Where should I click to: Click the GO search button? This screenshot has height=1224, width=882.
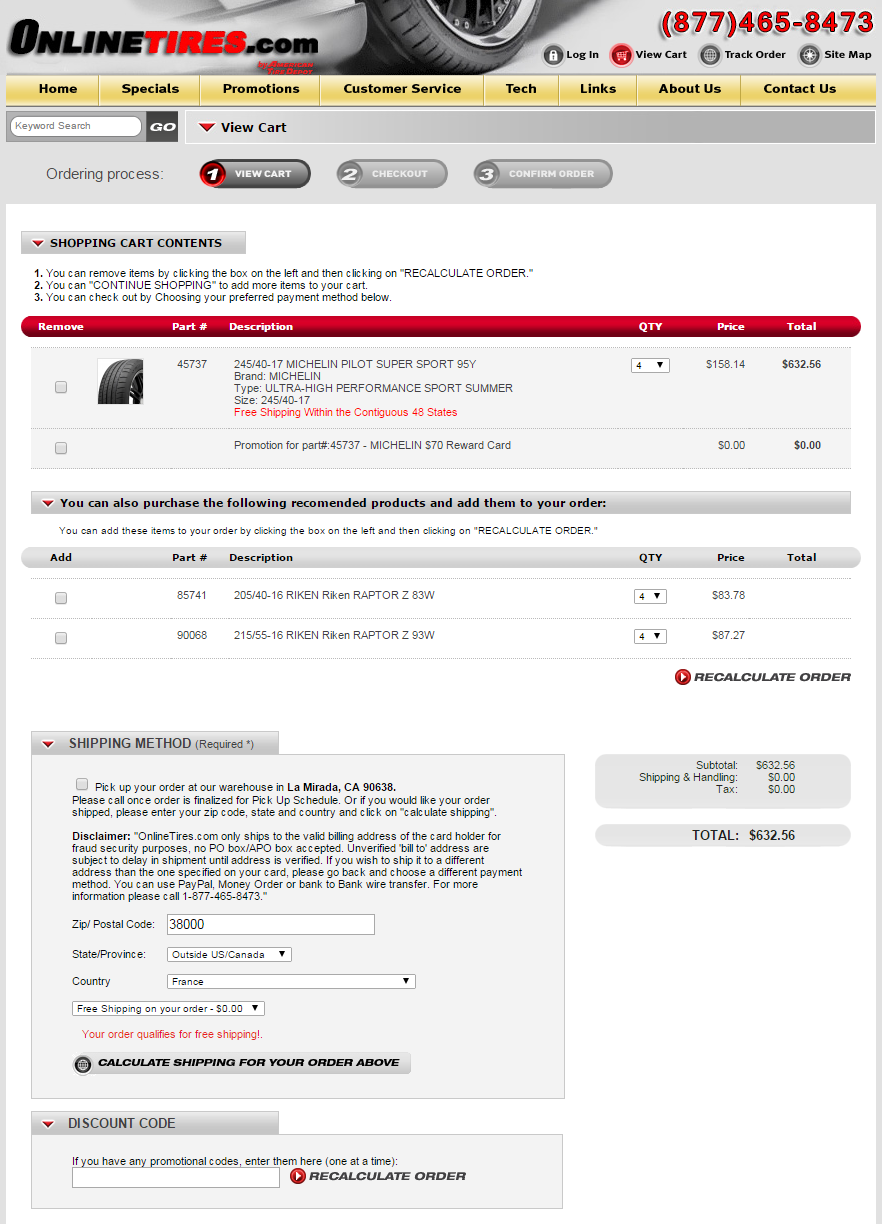click(162, 127)
